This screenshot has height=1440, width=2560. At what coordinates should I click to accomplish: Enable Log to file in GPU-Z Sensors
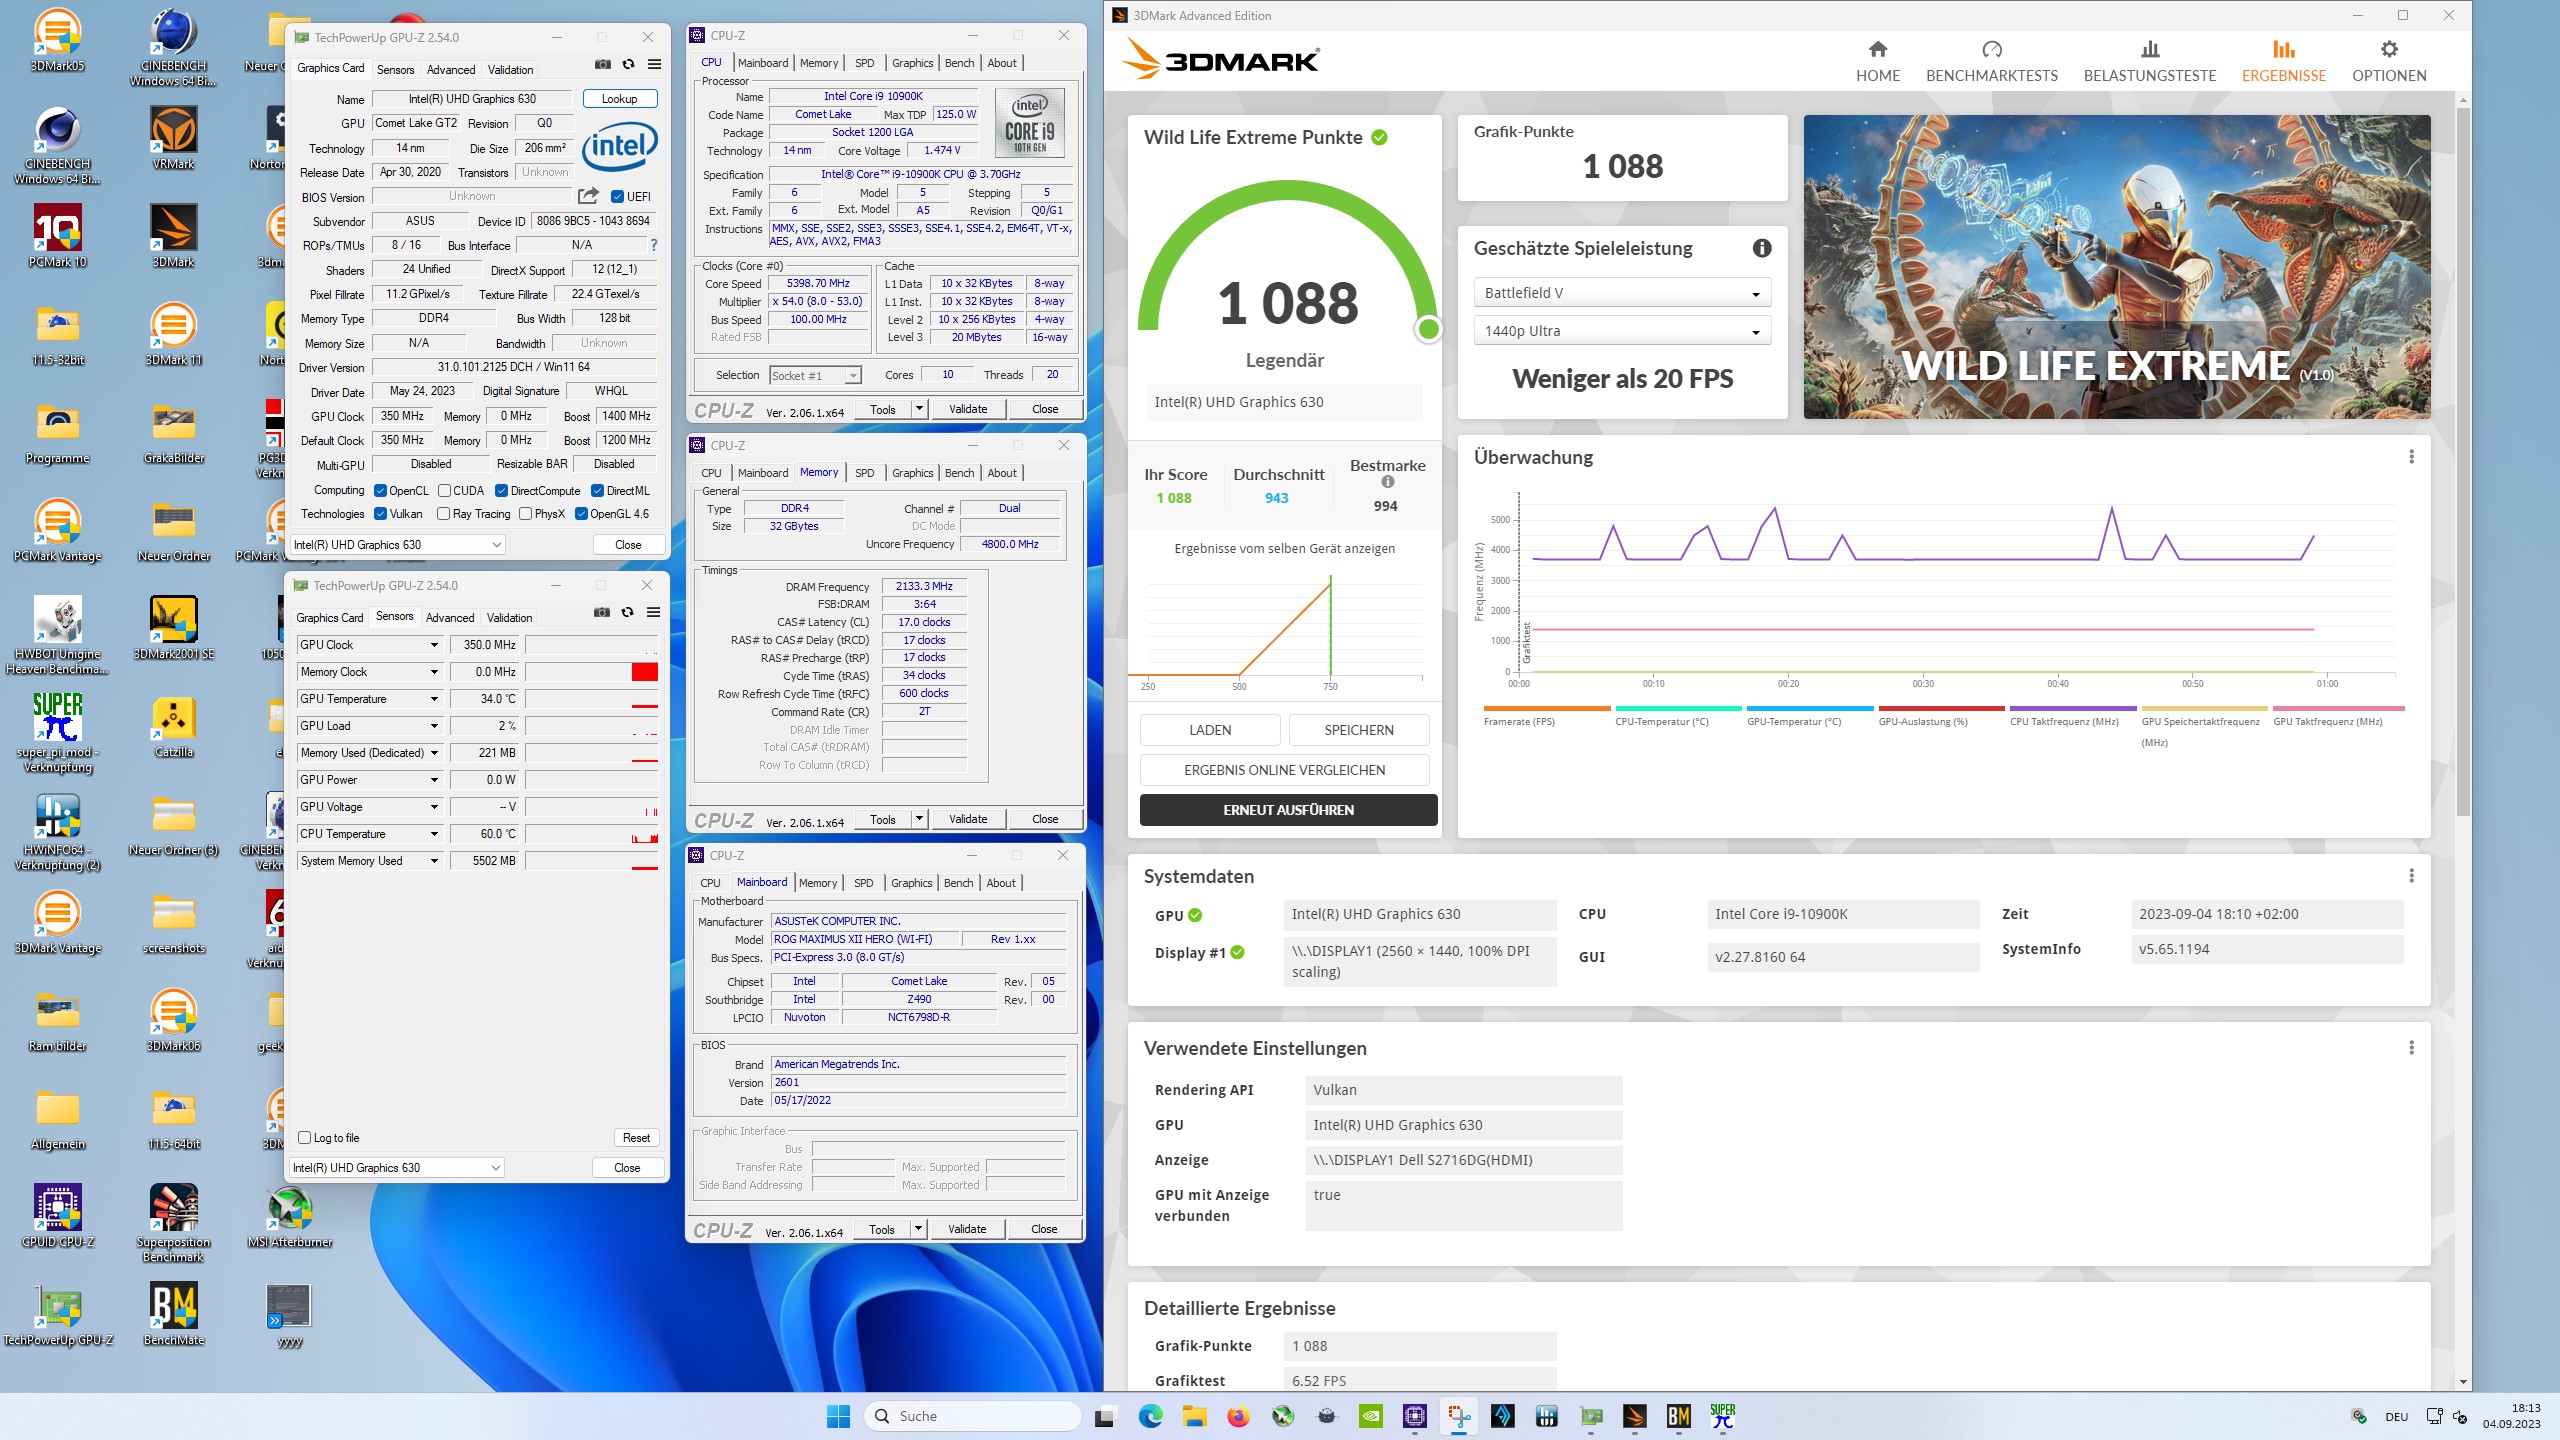coord(304,1138)
